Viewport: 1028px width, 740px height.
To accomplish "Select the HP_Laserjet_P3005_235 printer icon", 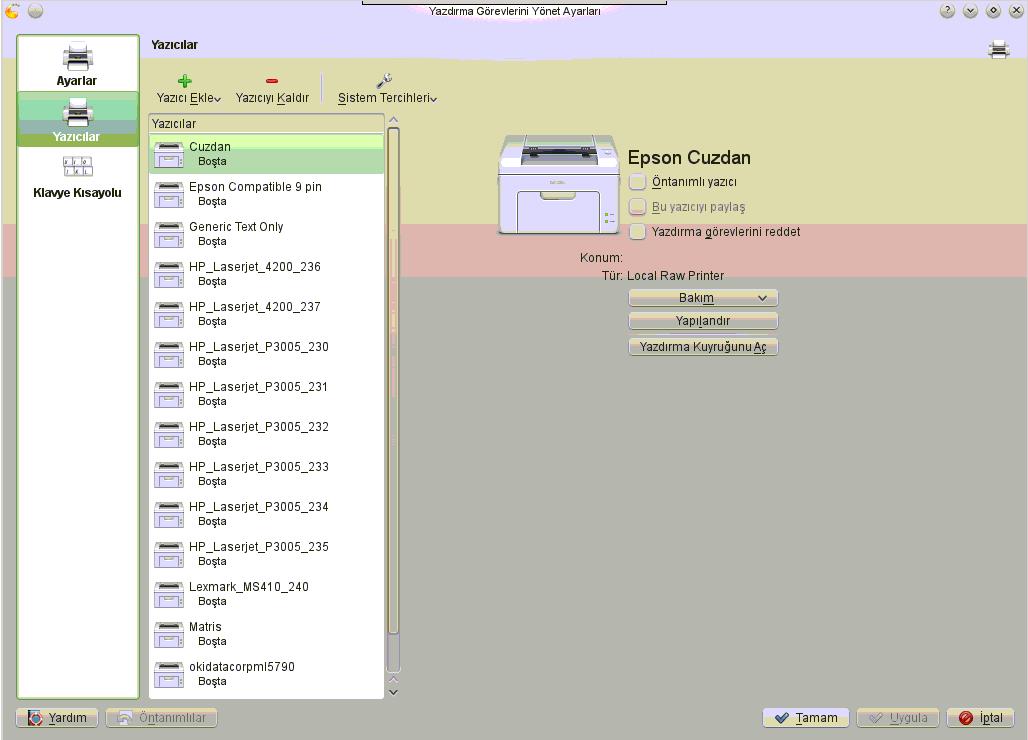I will click(x=168, y=554).
